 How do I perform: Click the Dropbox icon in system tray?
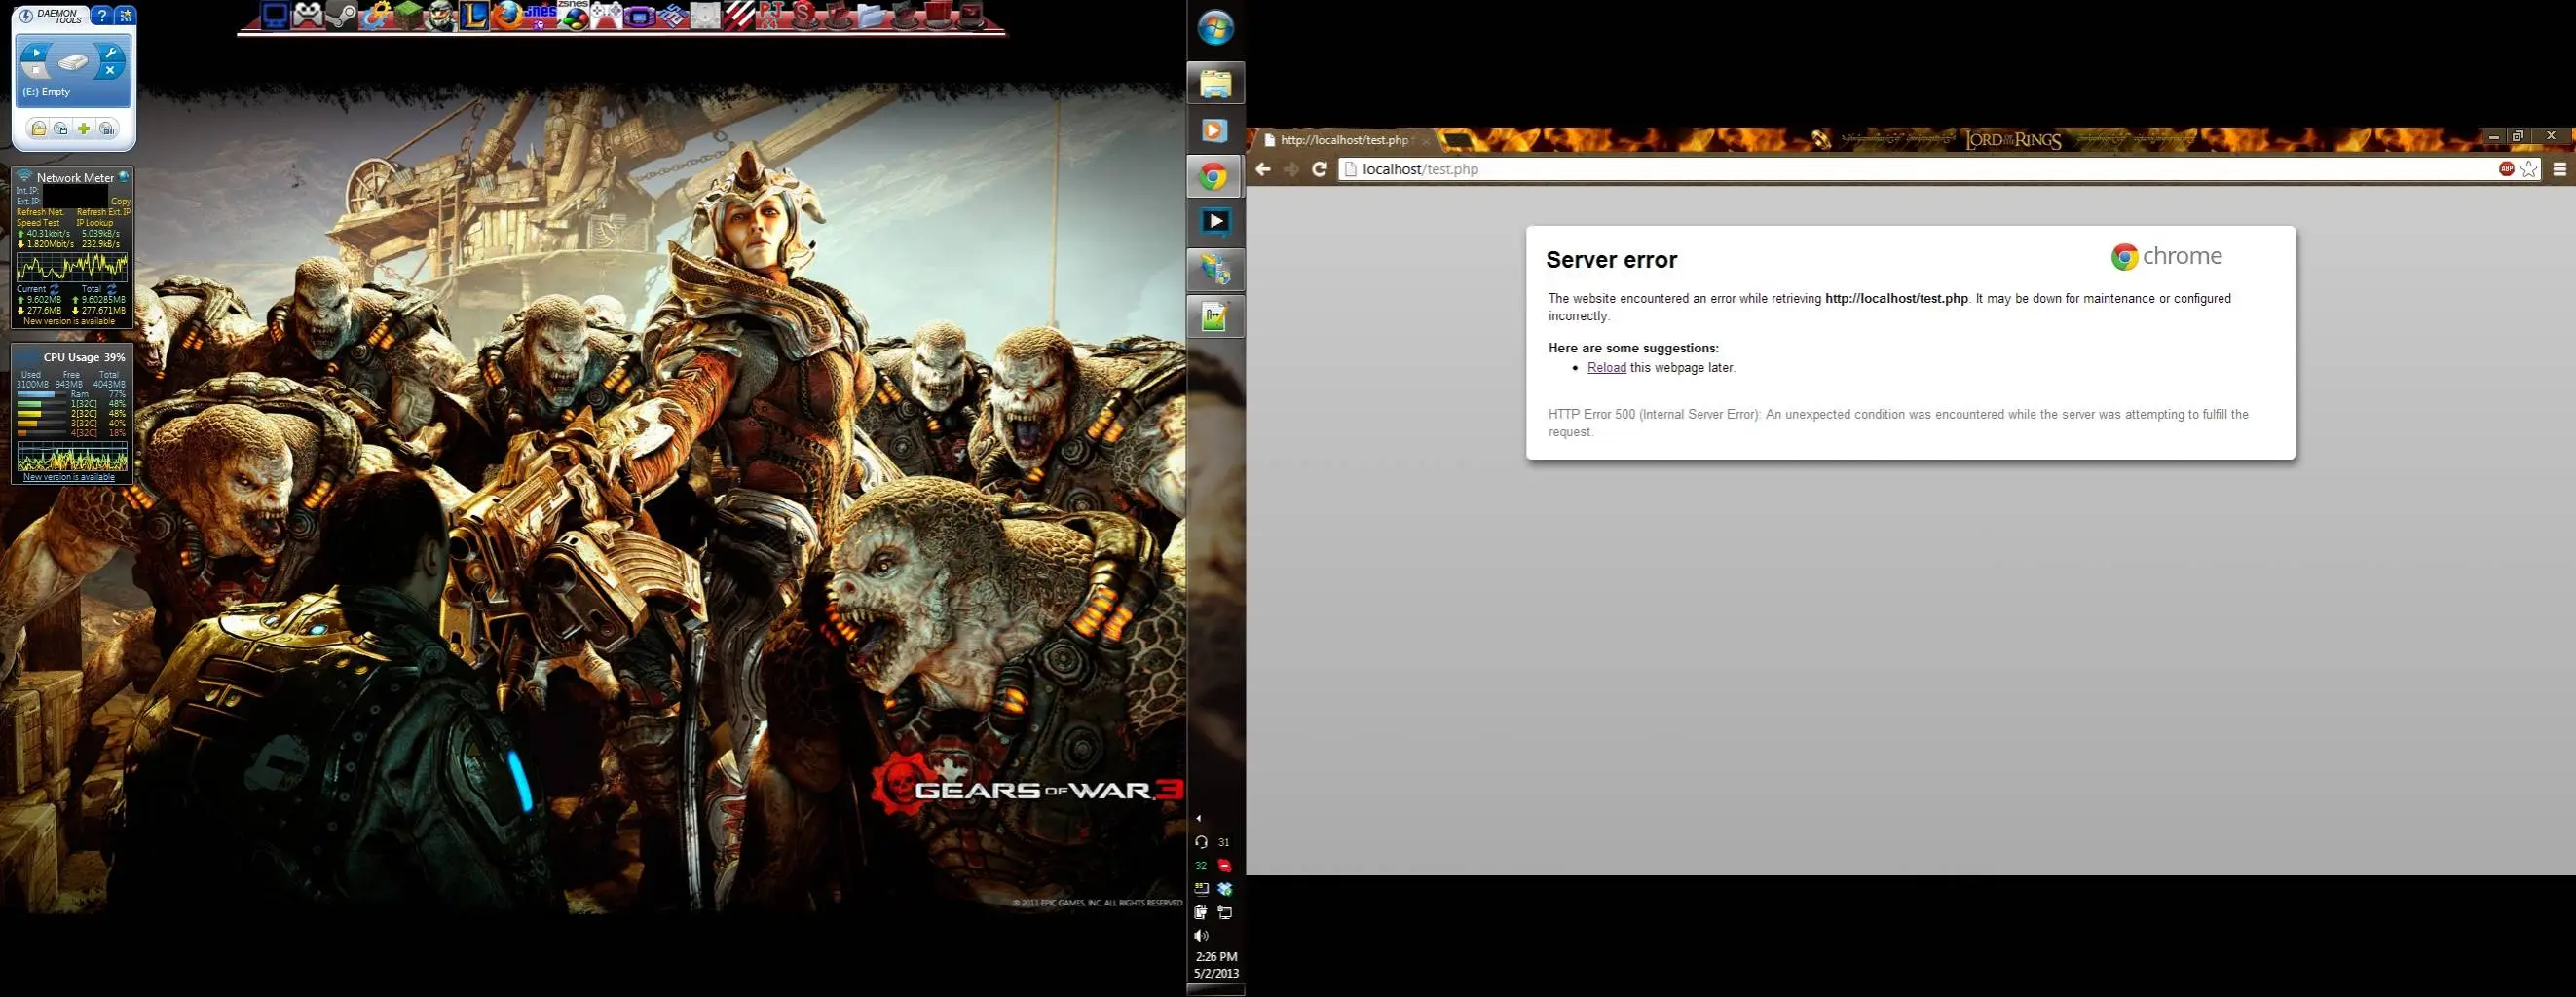click(x=1225, y=889)
